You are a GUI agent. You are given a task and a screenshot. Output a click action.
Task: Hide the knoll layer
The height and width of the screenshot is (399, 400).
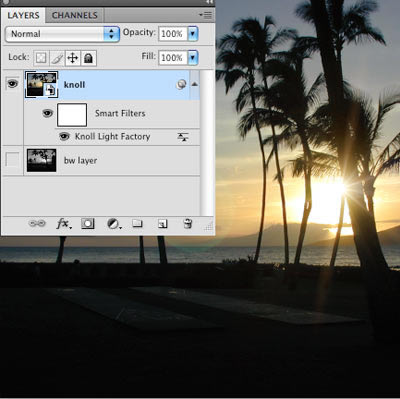click(x=12, y=84)
